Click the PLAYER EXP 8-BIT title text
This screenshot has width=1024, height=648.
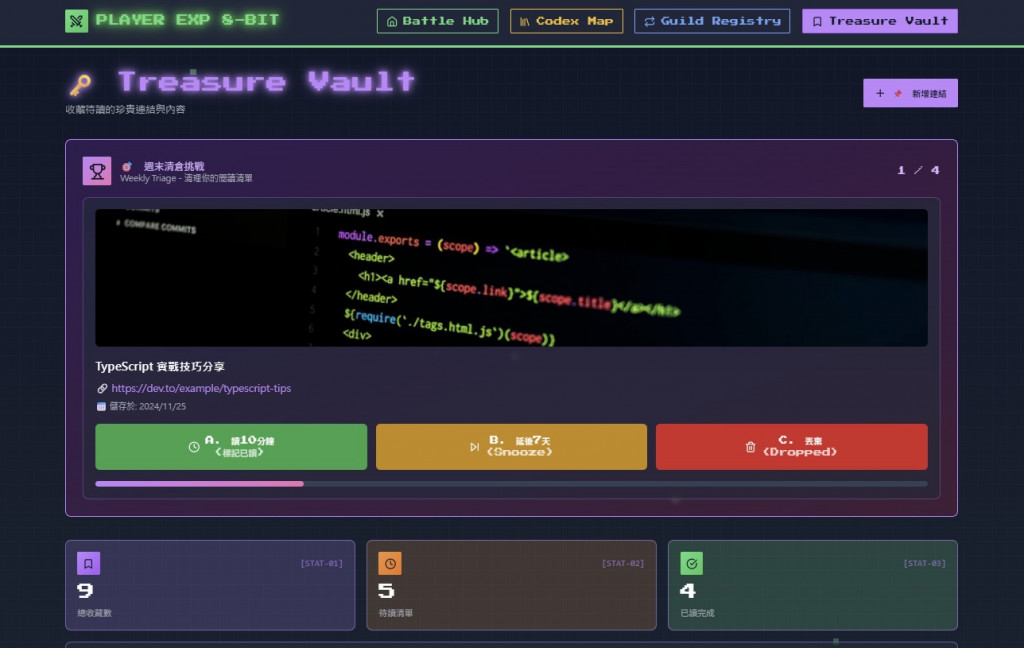click(x=187, y=20)
